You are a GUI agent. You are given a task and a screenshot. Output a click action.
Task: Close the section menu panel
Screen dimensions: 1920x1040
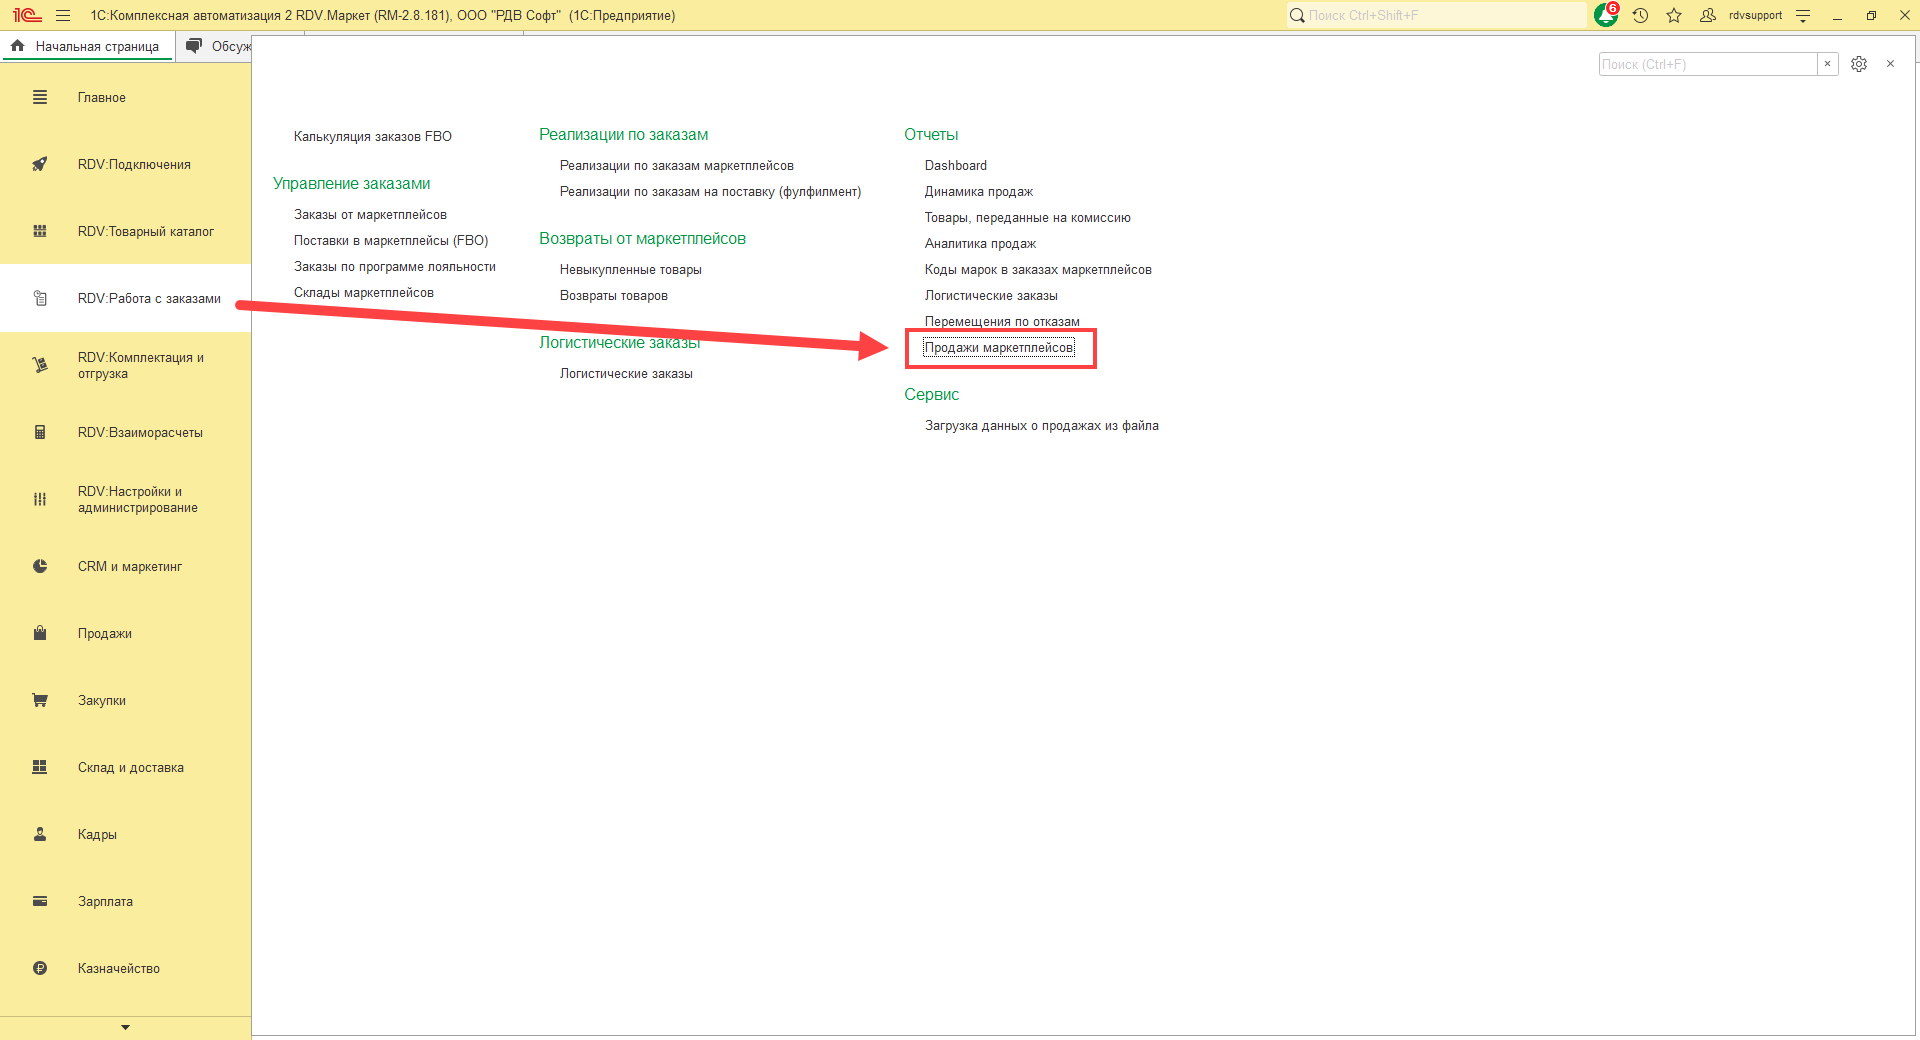1890,64
